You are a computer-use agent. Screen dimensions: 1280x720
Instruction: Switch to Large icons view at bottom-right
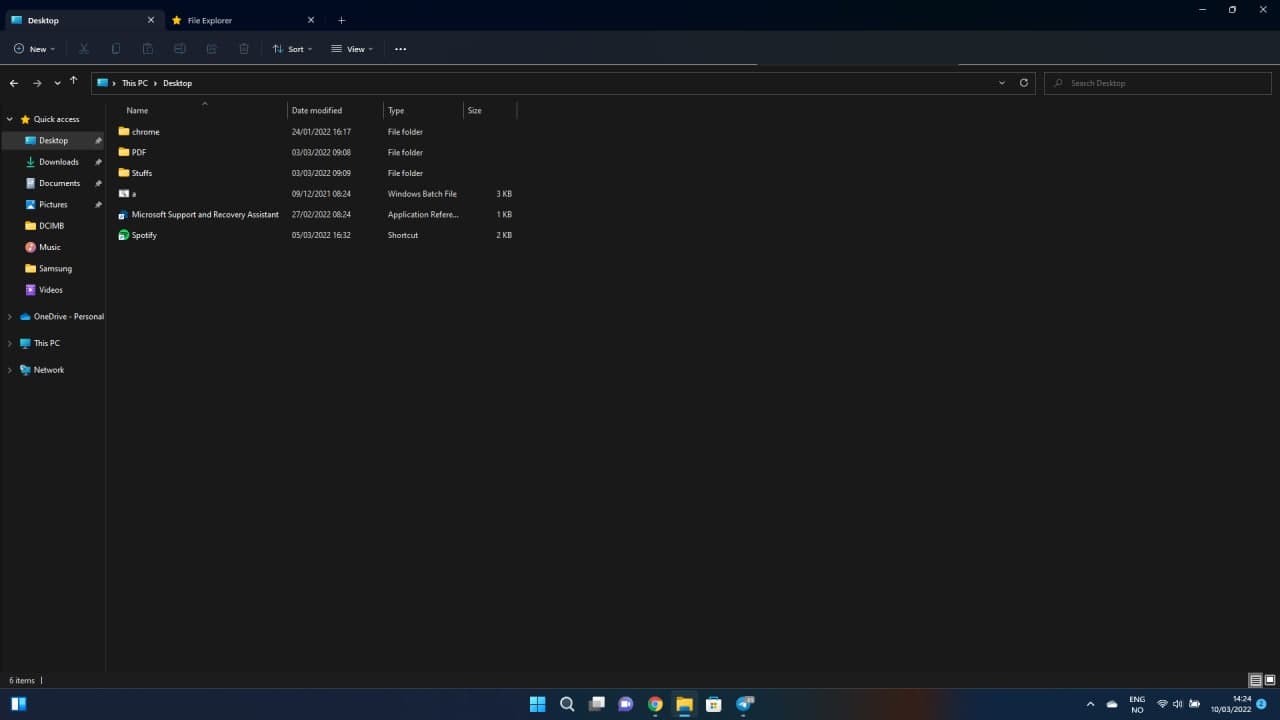point(1270,680)
